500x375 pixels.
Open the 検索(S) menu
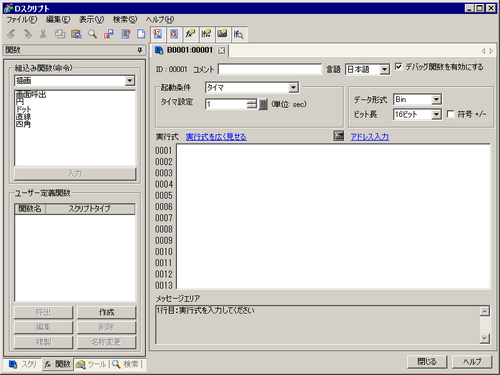pos(125,20)
